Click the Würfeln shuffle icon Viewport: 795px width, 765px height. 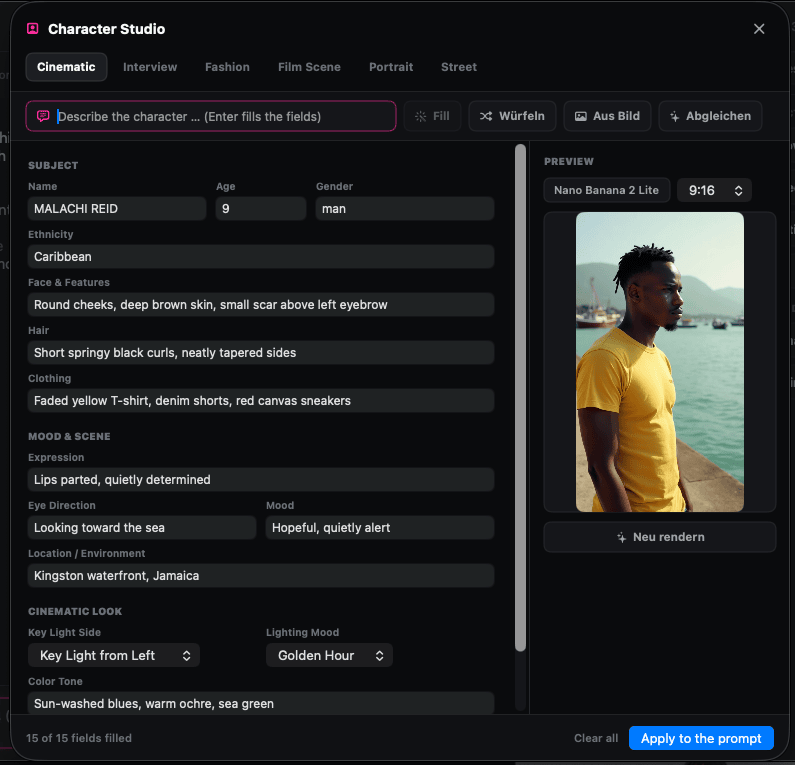point(486,116)
